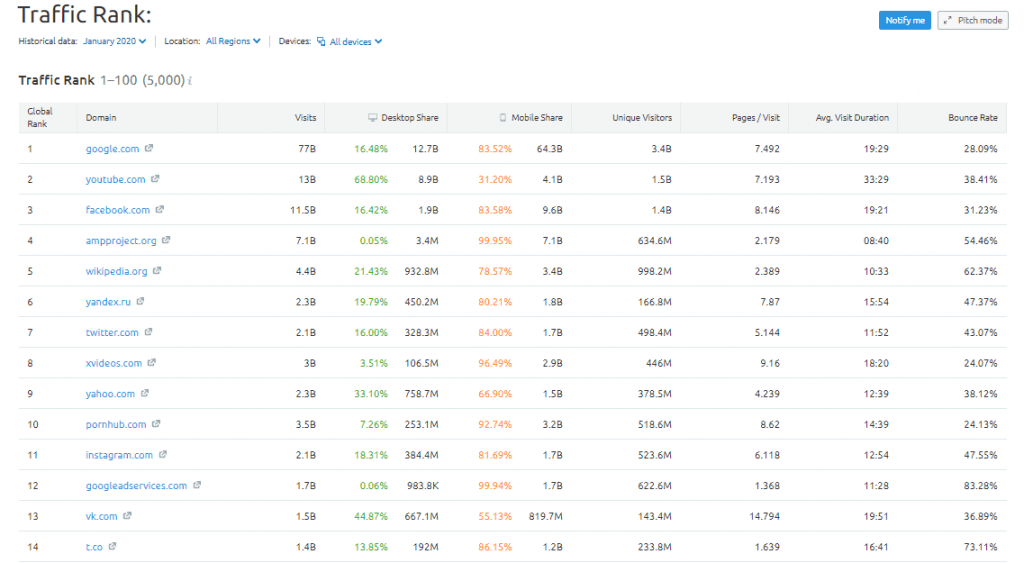Open external link icon beside googleadservices.com
The width and height of the screenshot is (1024, 563).
(197, 485)
